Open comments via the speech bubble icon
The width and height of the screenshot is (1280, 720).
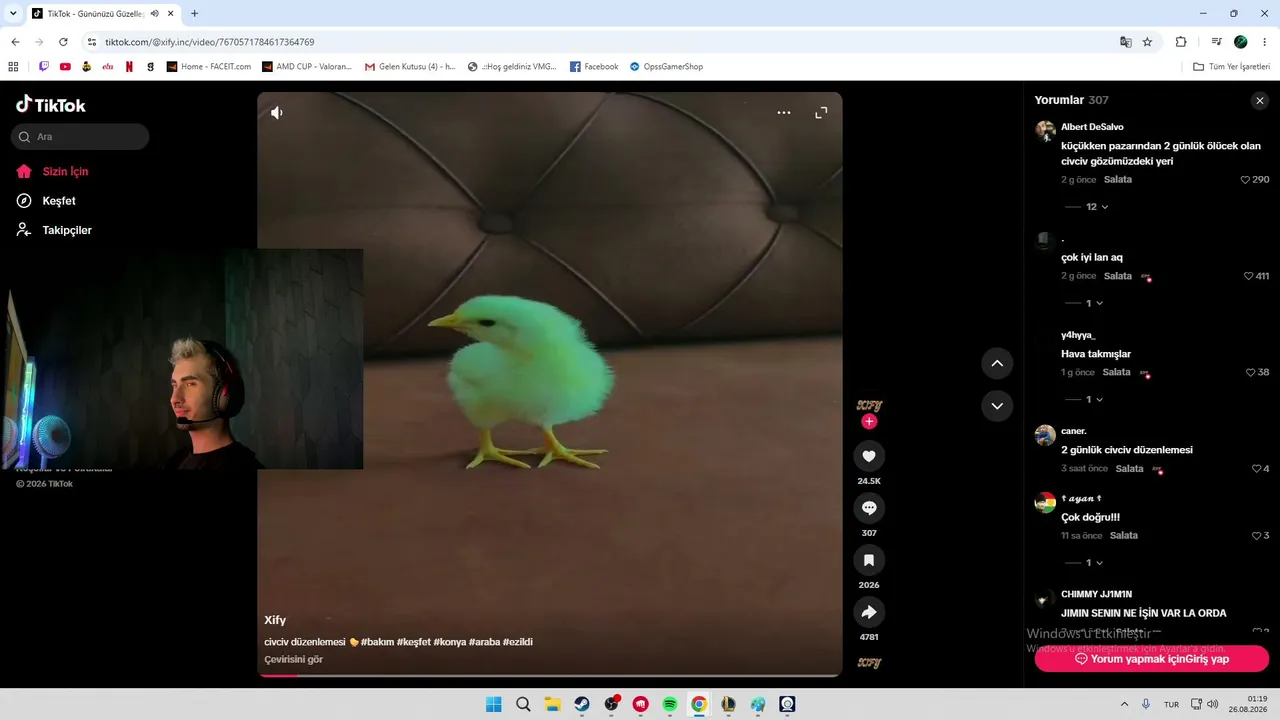[x=869, y=508]
